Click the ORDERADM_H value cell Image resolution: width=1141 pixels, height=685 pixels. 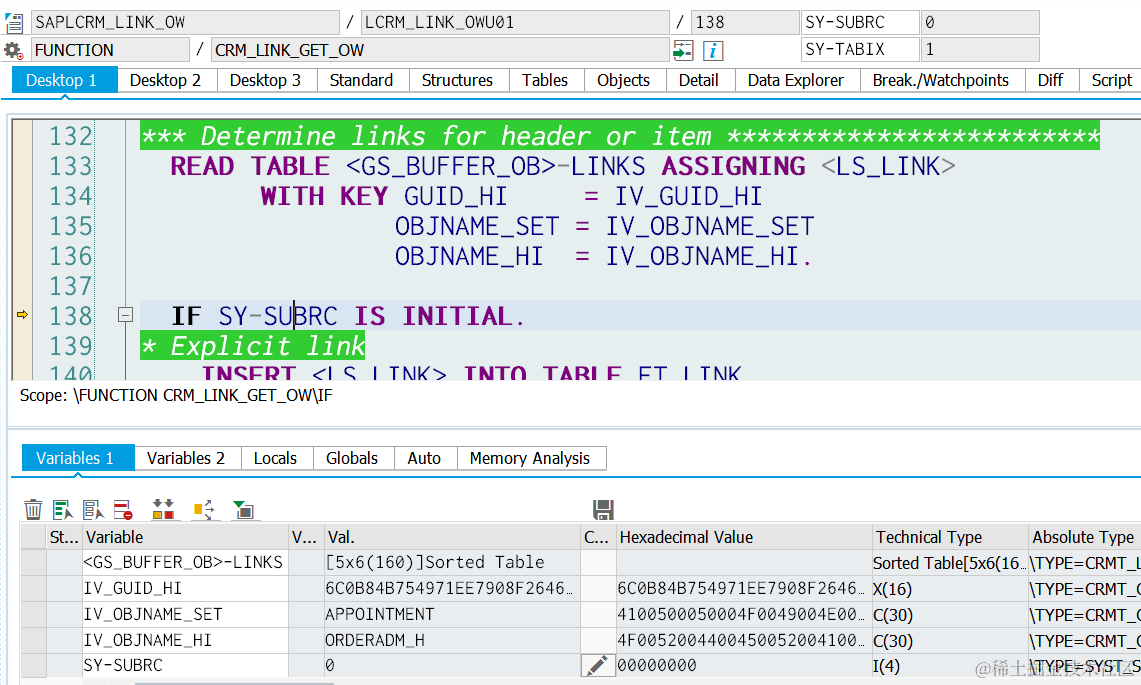452,641
